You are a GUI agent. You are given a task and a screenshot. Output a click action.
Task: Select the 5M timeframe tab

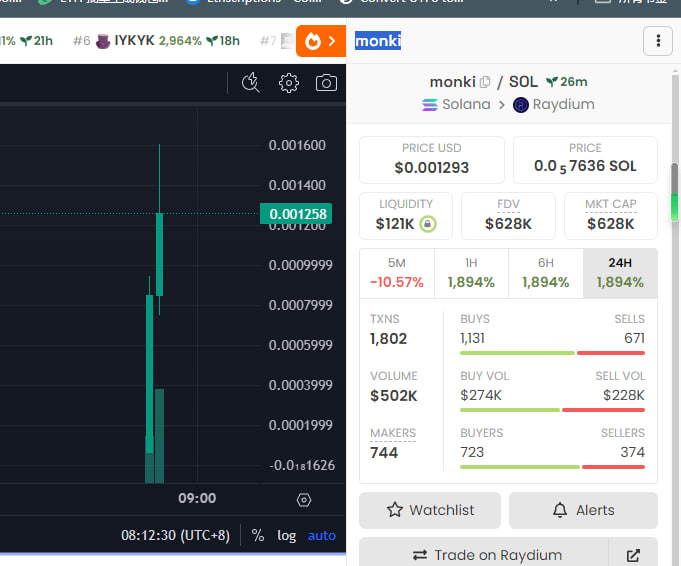(397, 273)
